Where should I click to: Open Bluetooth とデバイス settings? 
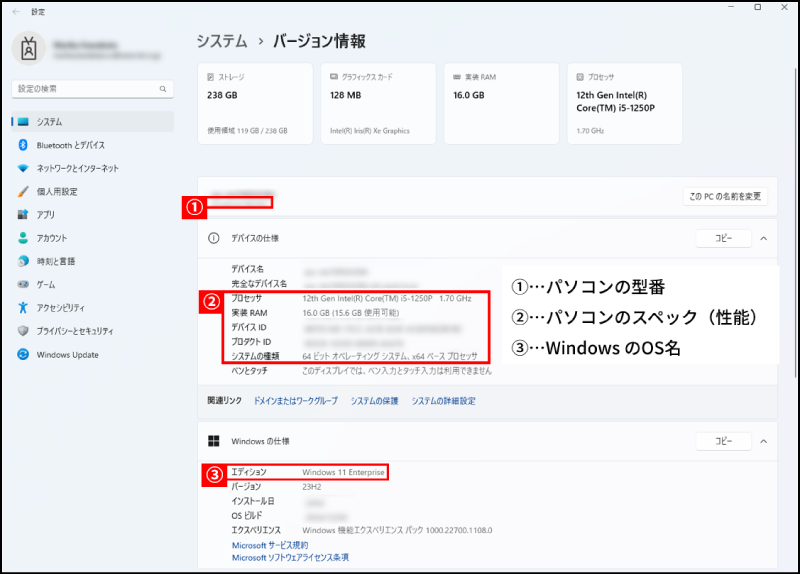coord(93,145)
